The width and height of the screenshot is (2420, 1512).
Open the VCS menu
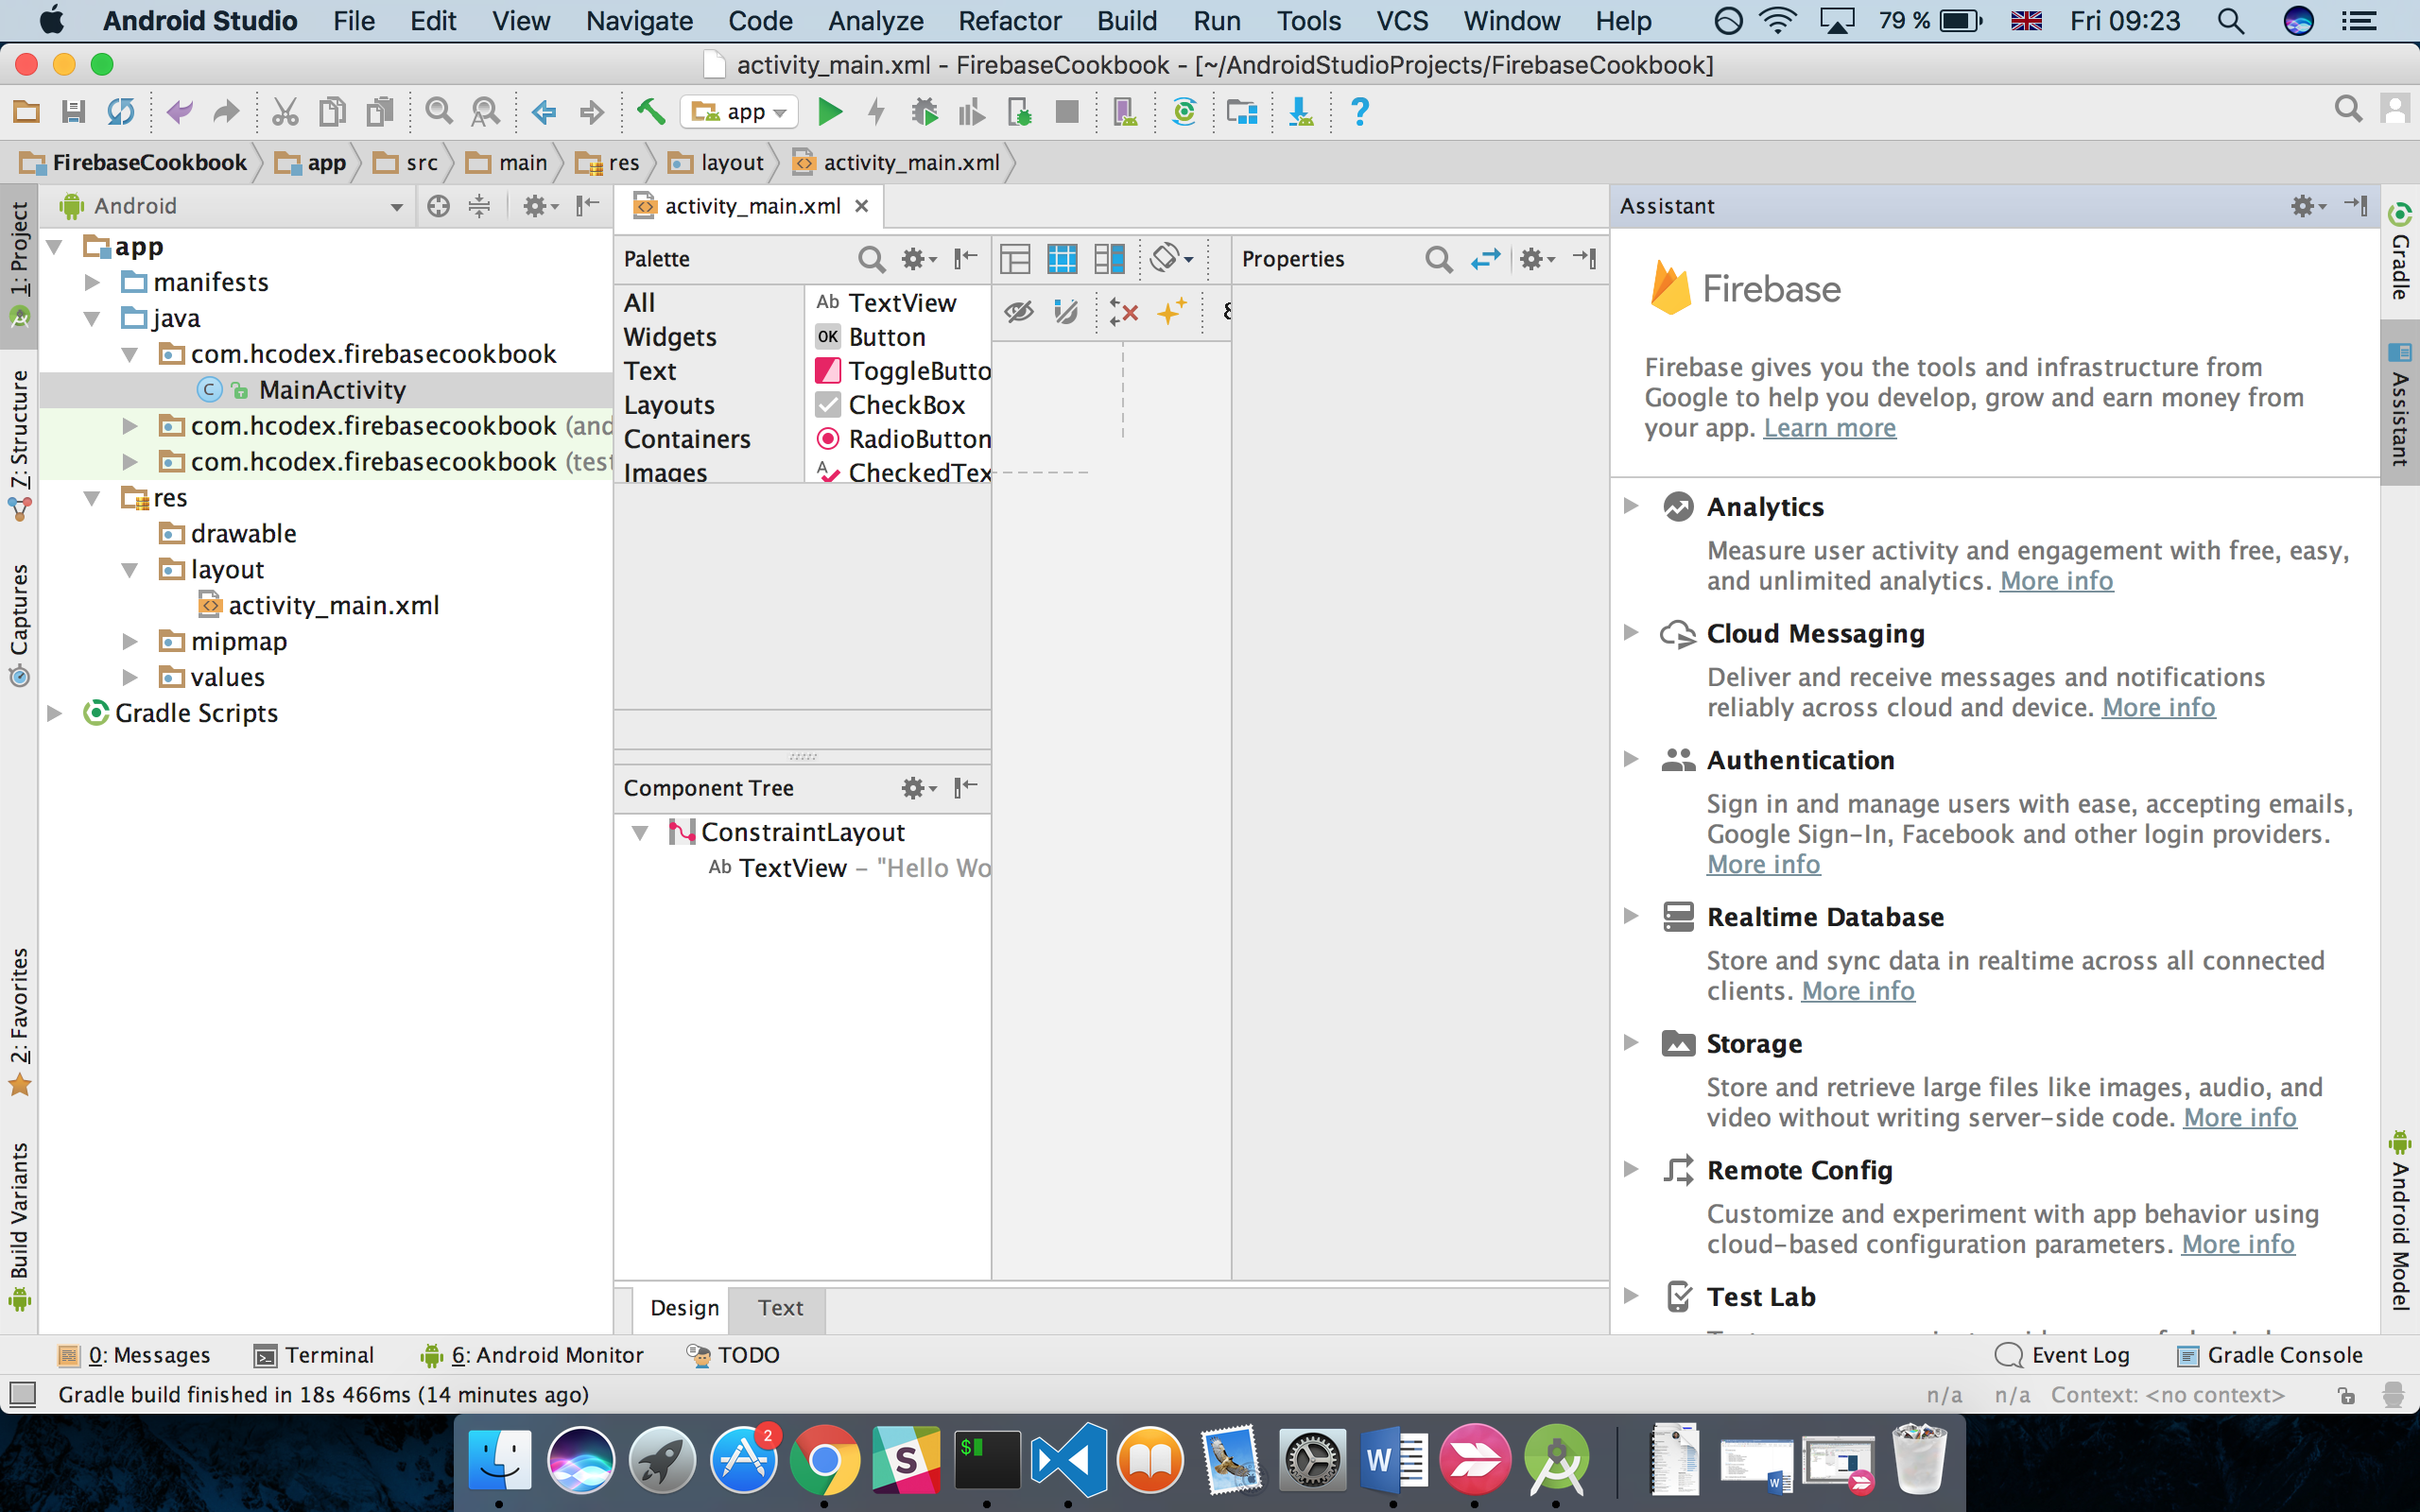coord(1401,21)
